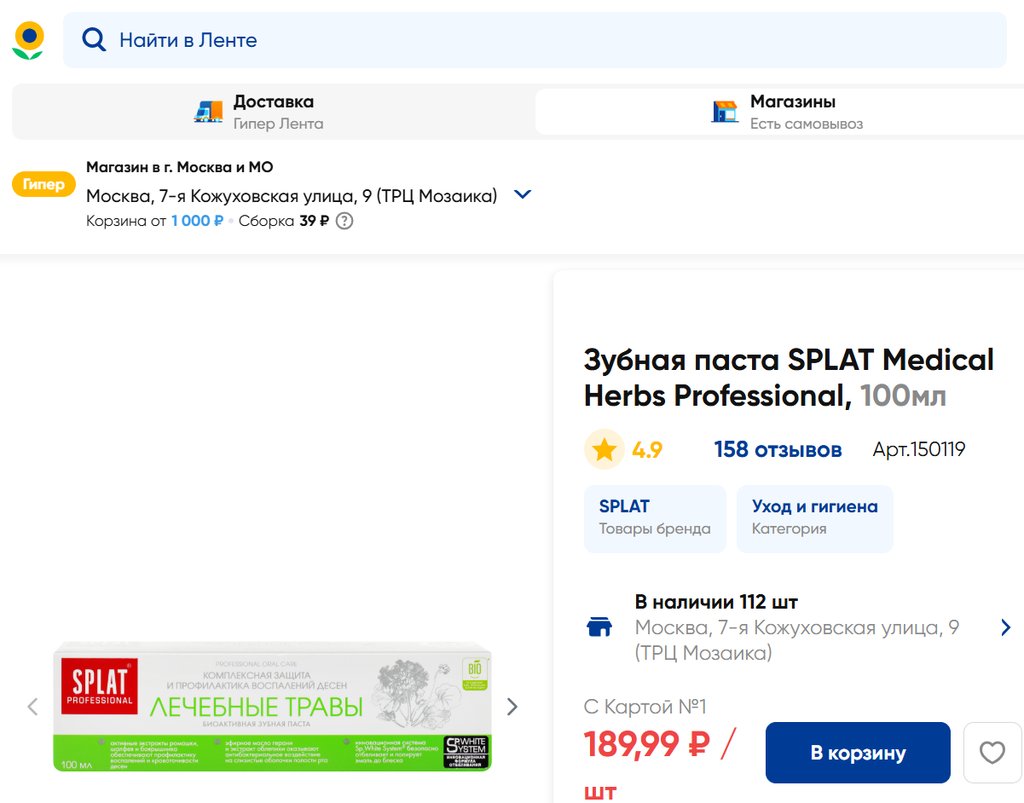The width and height of the screenshot is (1024, 803).
Task: Click the article number Арт.150119
Action: [919, 449]
